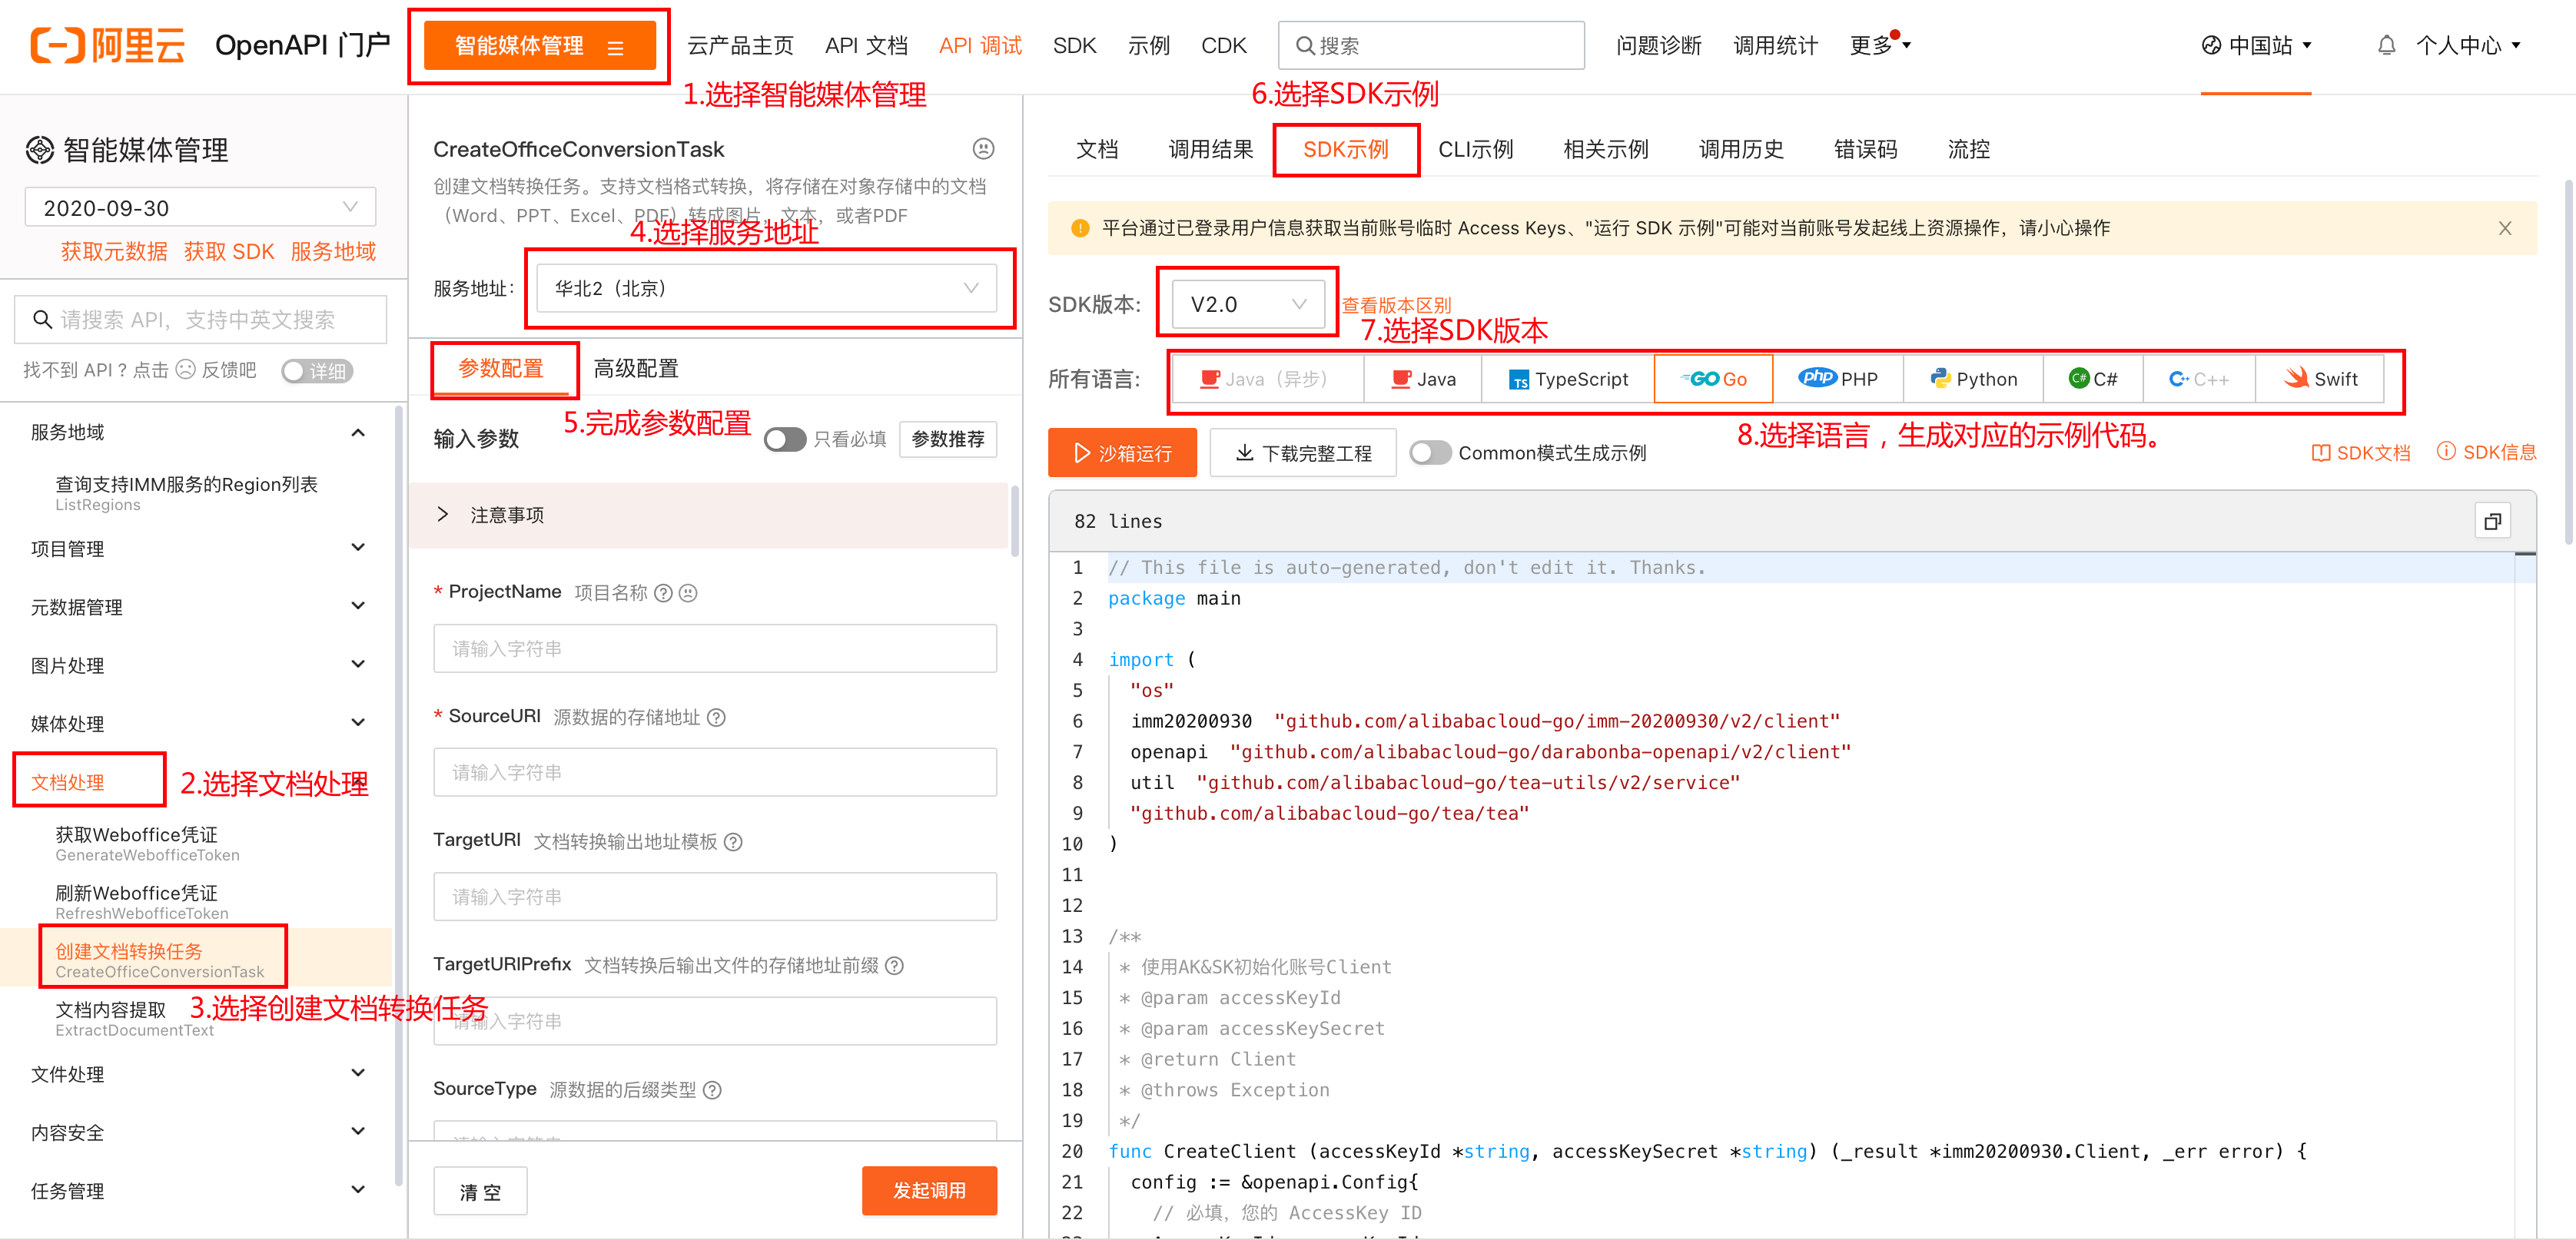
Task: Switch to the CLI示例 tab
Action: 1475,149
